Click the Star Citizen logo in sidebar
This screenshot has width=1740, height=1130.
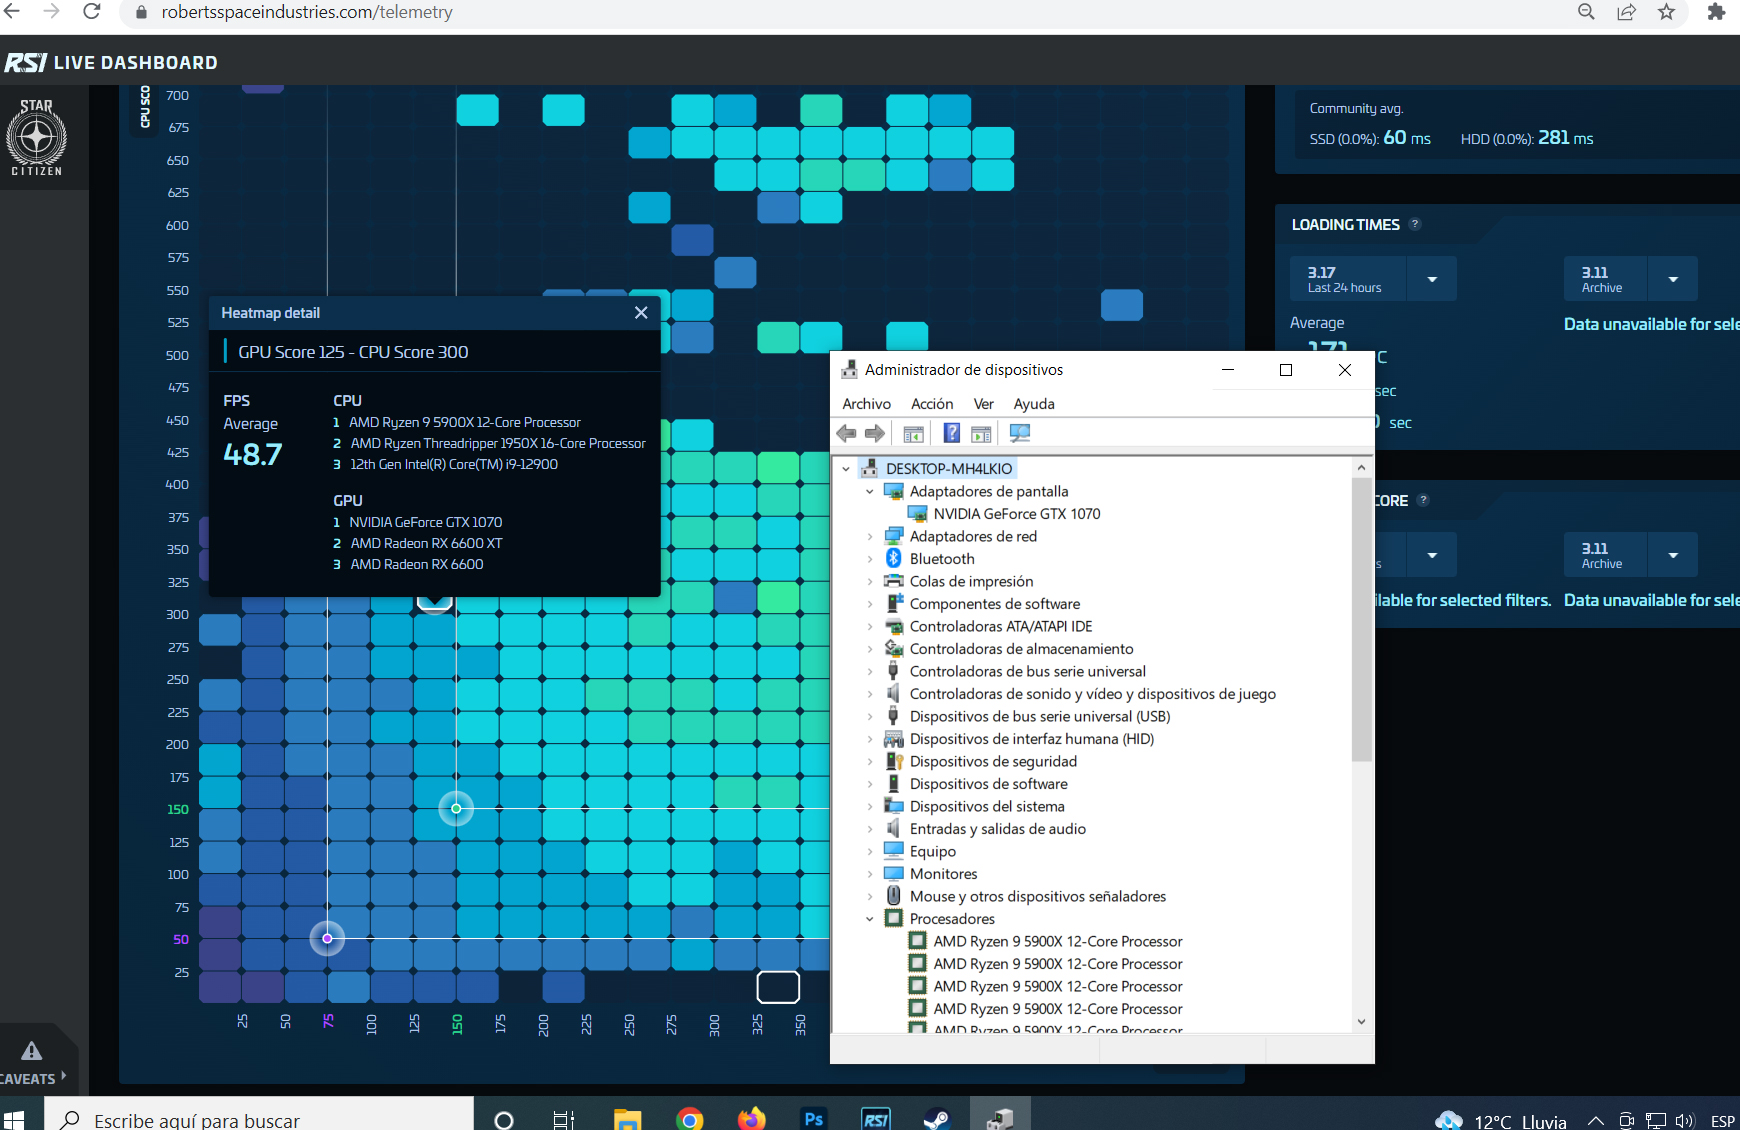(37, 137)
